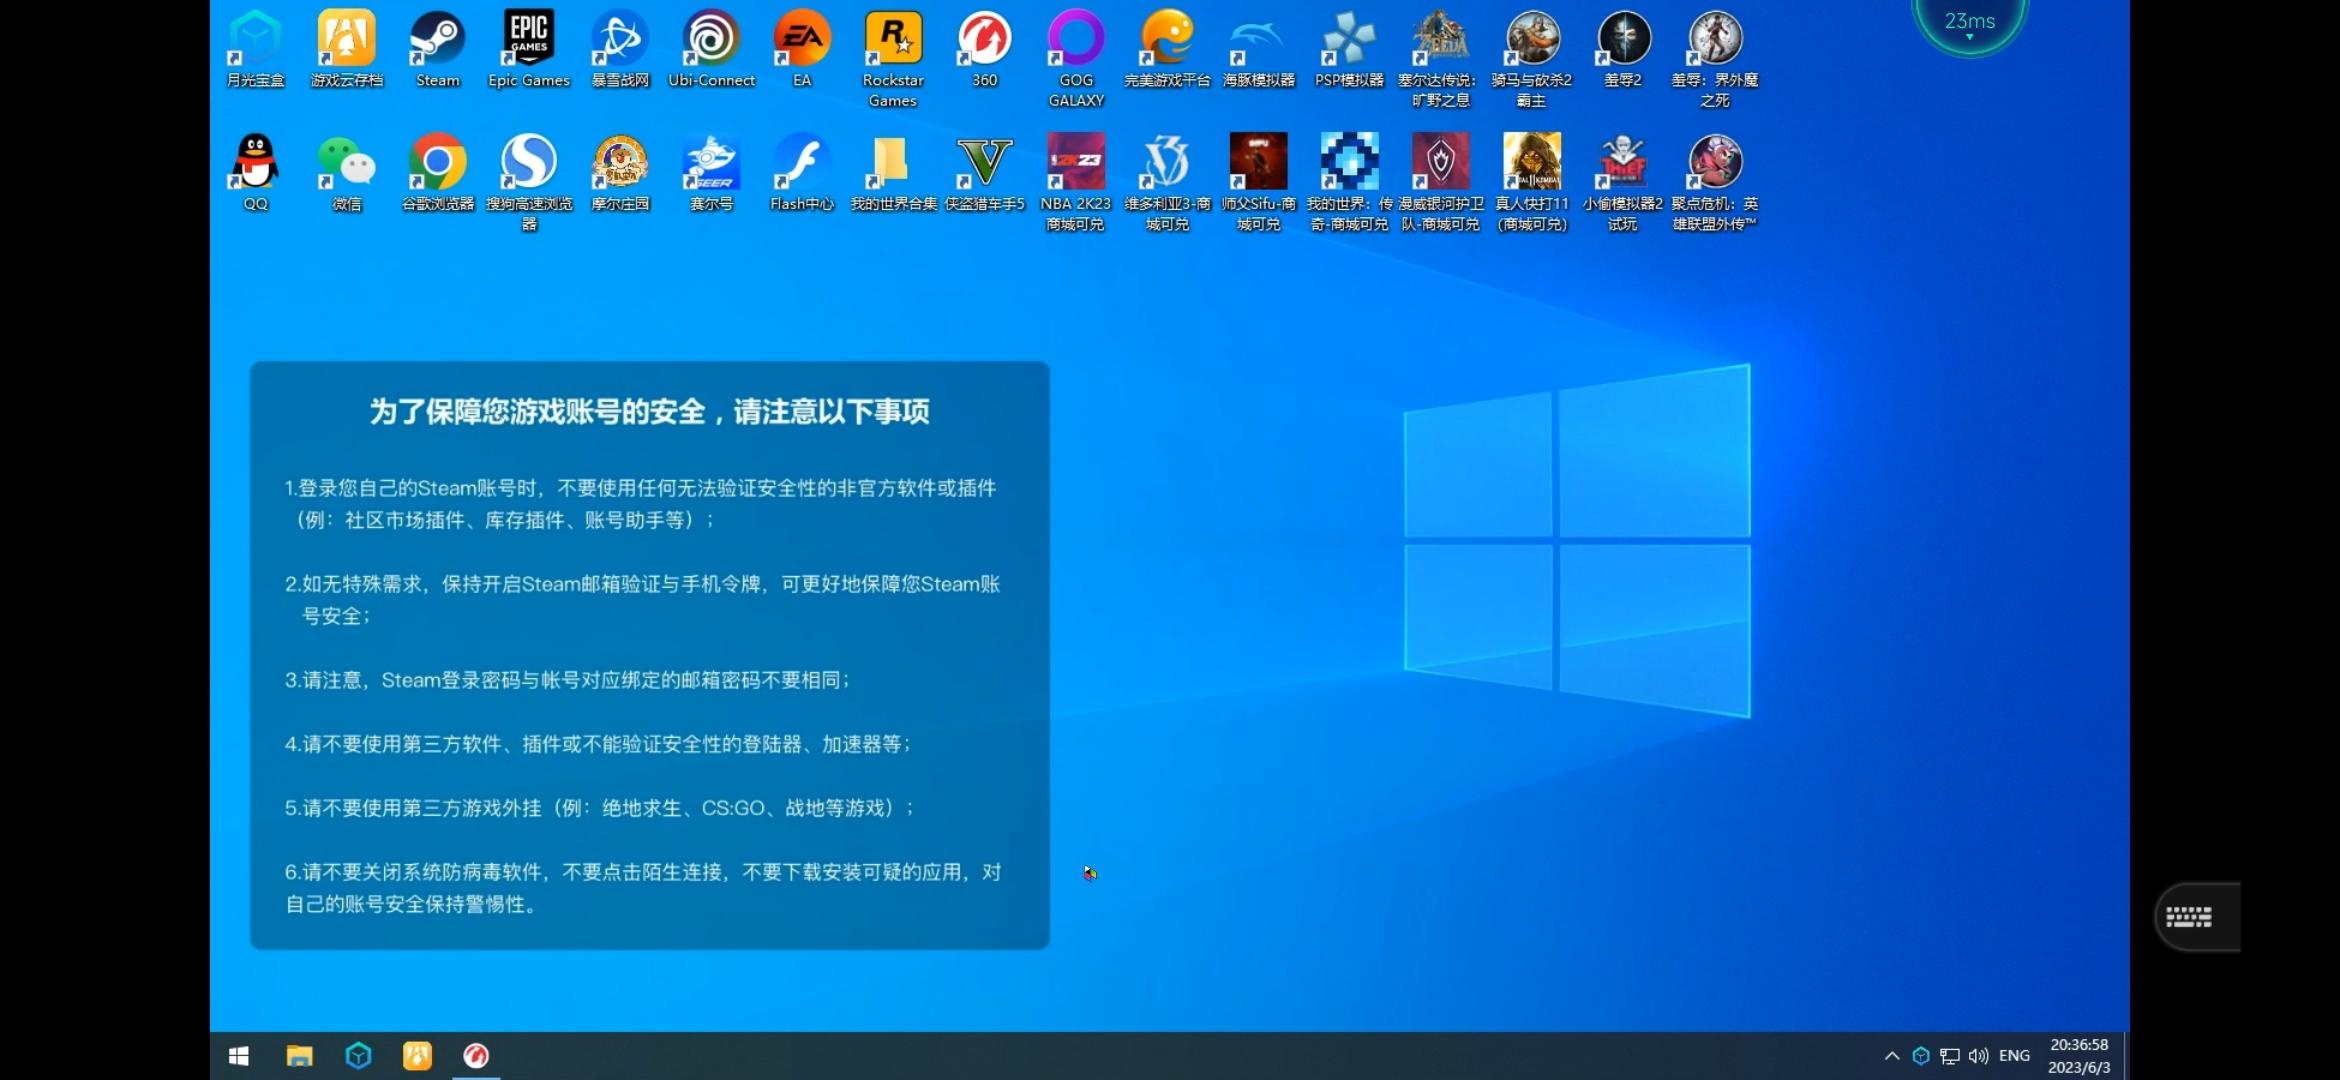Viewport: 2340px width, 1080px height.
Task: Open the 羞辱2 desktop shortcut
Action: click(1623, 49)
